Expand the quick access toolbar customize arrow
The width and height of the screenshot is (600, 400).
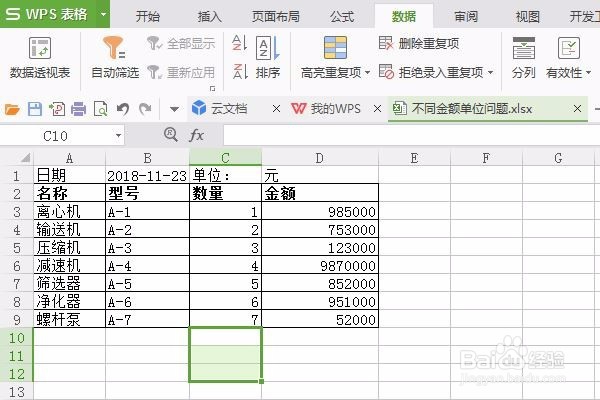click(x=174, y=109)
